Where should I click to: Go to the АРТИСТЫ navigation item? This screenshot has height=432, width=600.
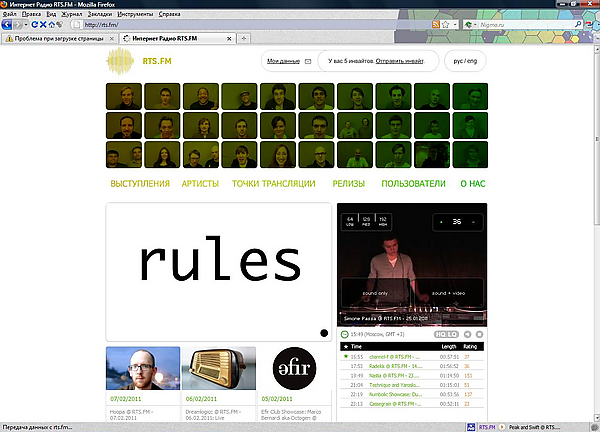click(200, 184)
